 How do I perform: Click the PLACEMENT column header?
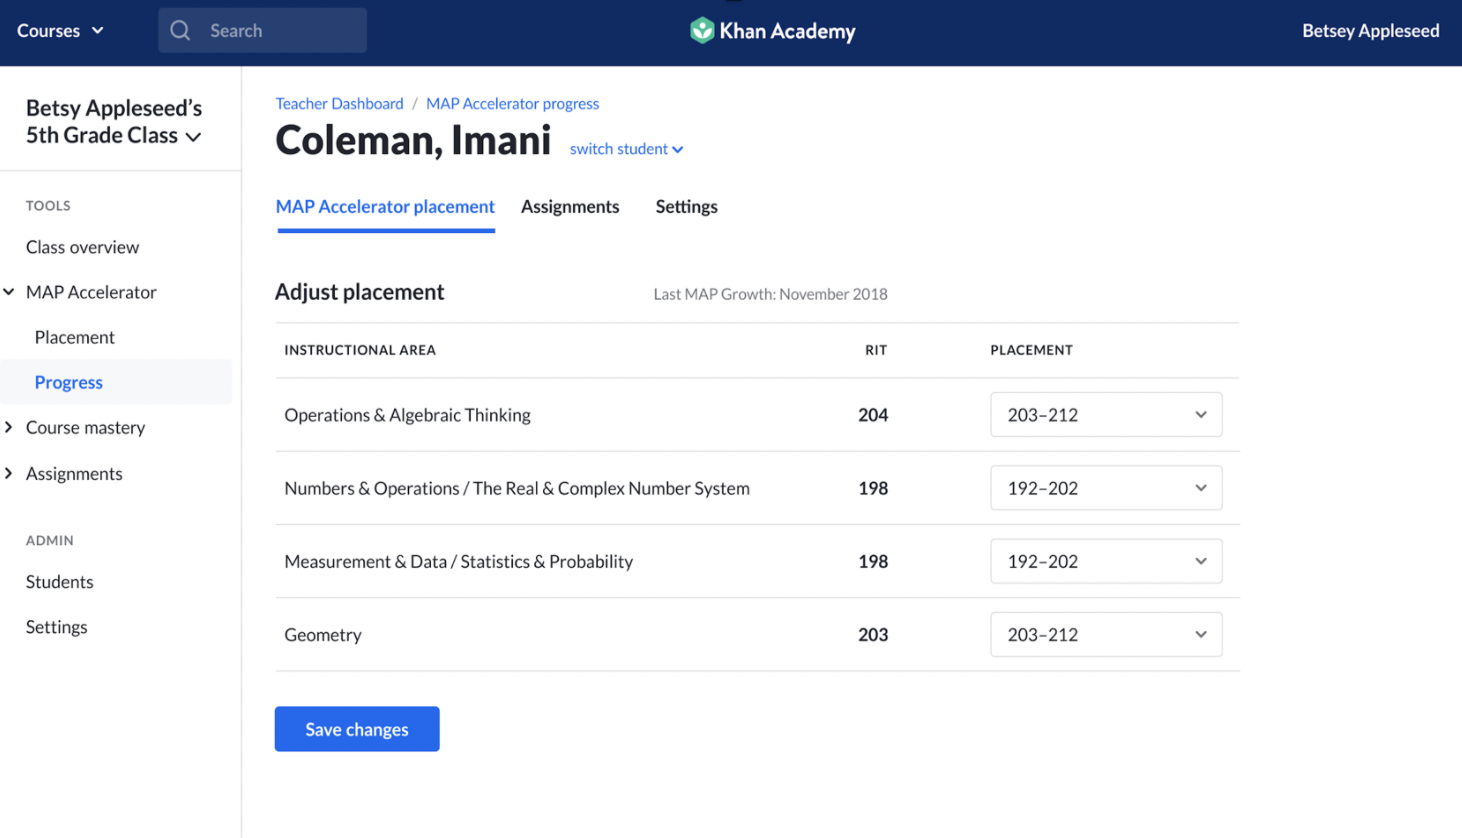pos(1031,350)
